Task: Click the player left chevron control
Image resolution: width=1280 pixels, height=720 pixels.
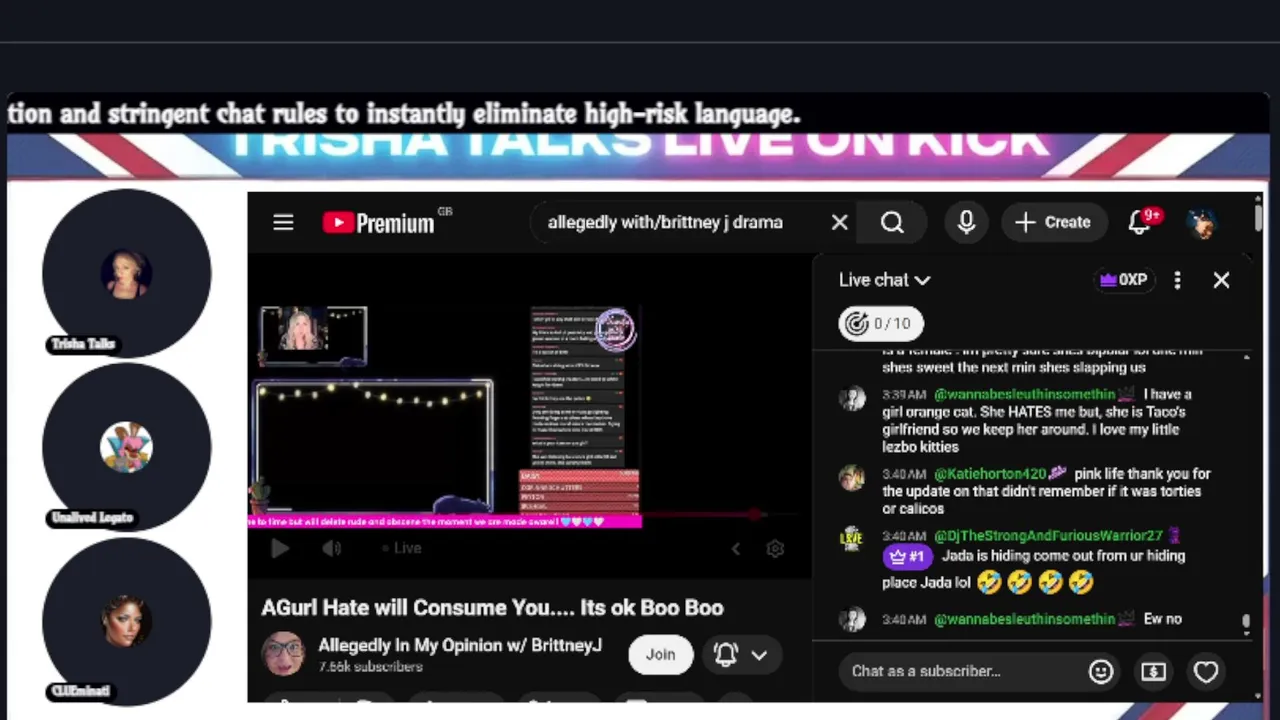Action: [x=736, y=548]
